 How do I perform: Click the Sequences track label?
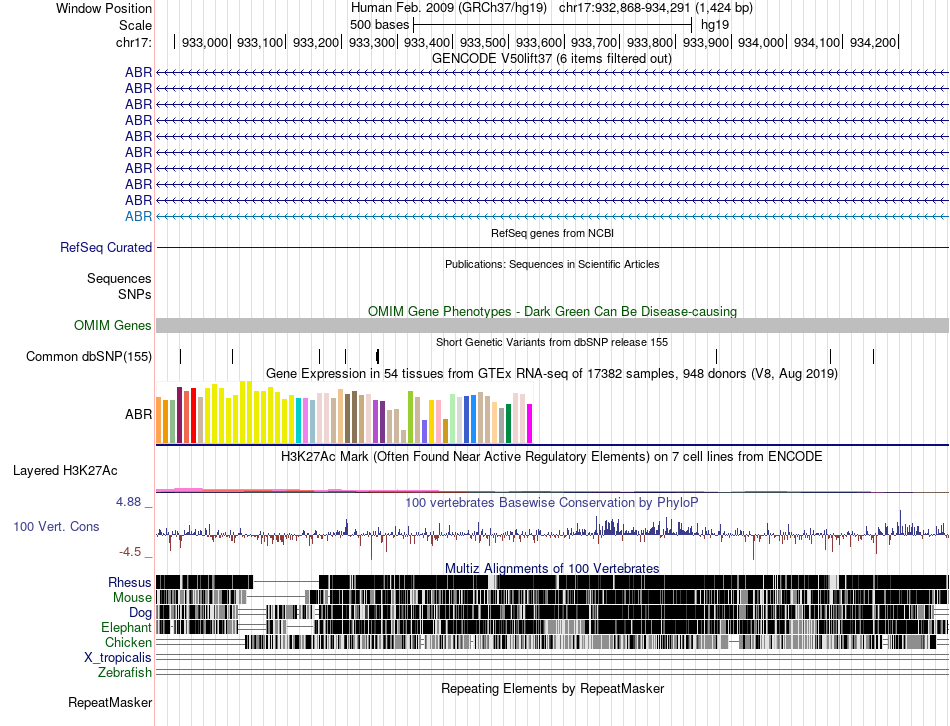119,279
